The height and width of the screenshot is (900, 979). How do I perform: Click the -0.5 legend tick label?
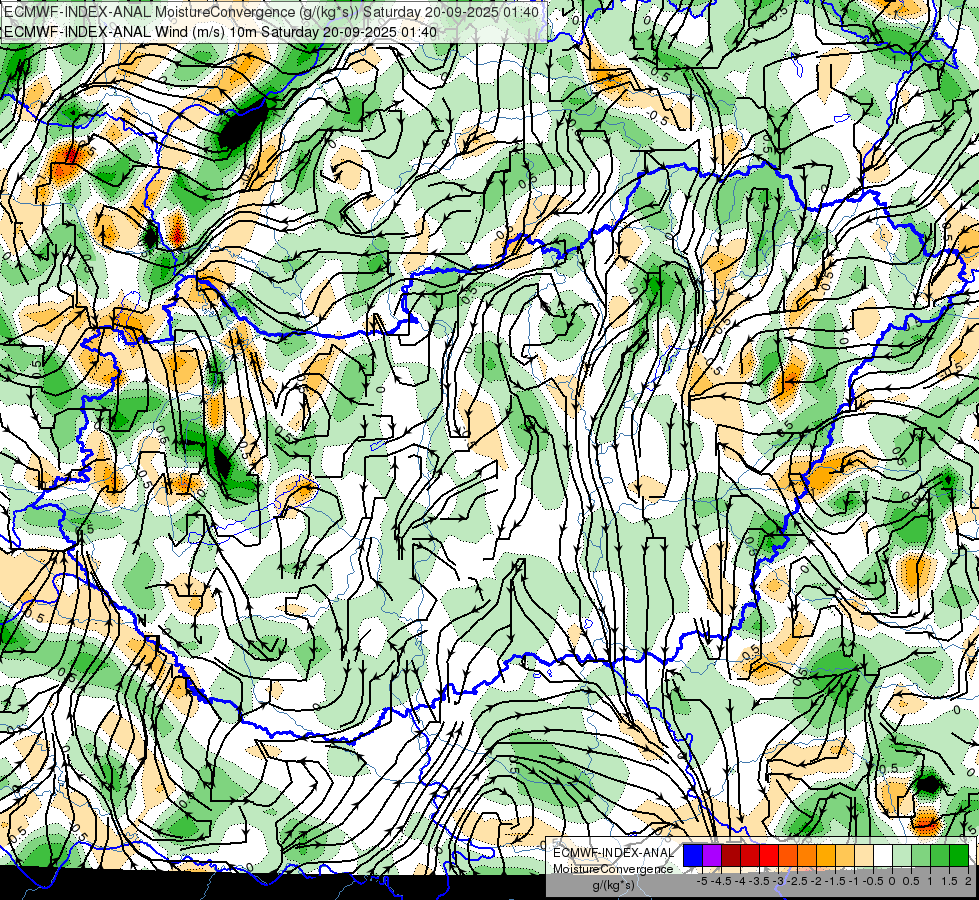(873, 881)
